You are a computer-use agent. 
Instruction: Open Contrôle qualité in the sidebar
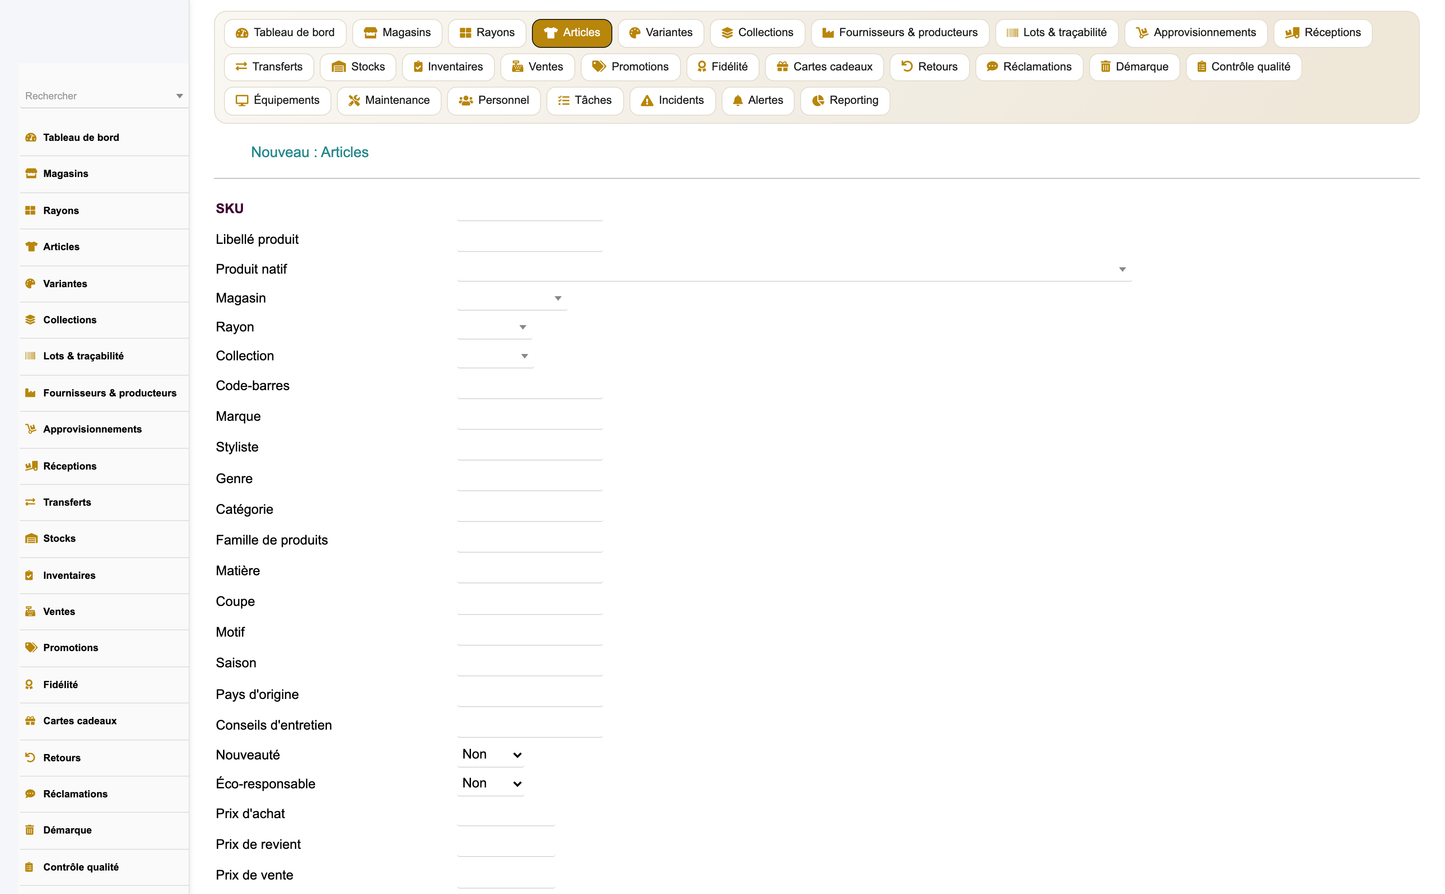(104, 867)
